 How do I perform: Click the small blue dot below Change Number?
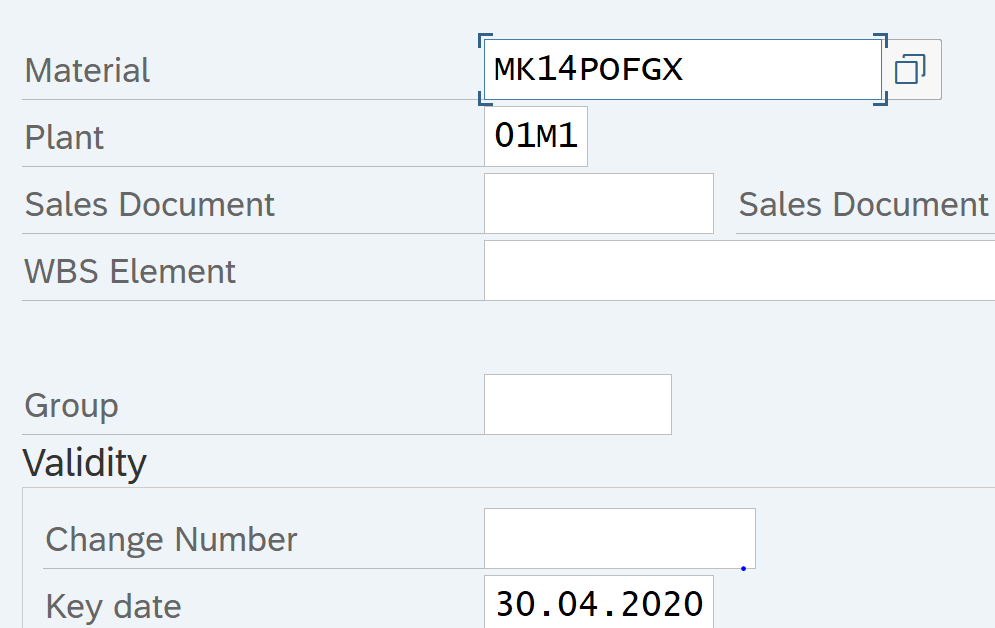(x=744, y=569)
